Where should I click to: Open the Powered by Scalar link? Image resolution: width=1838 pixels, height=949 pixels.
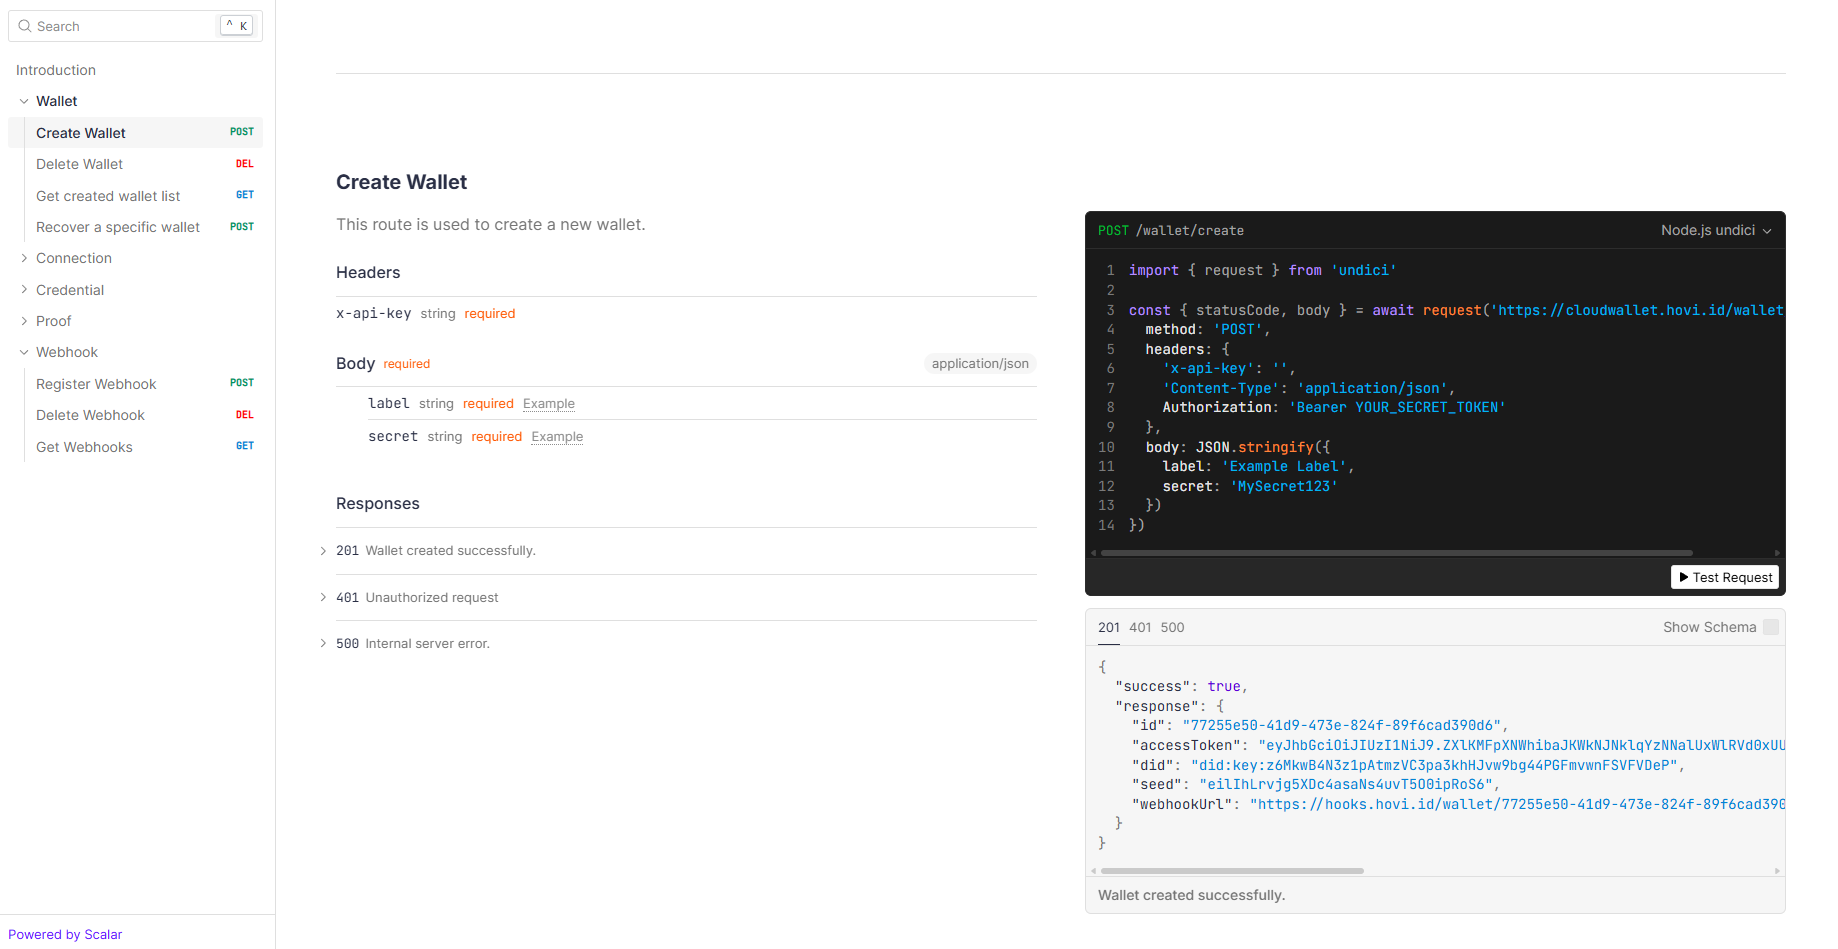[x=65, y=934]
